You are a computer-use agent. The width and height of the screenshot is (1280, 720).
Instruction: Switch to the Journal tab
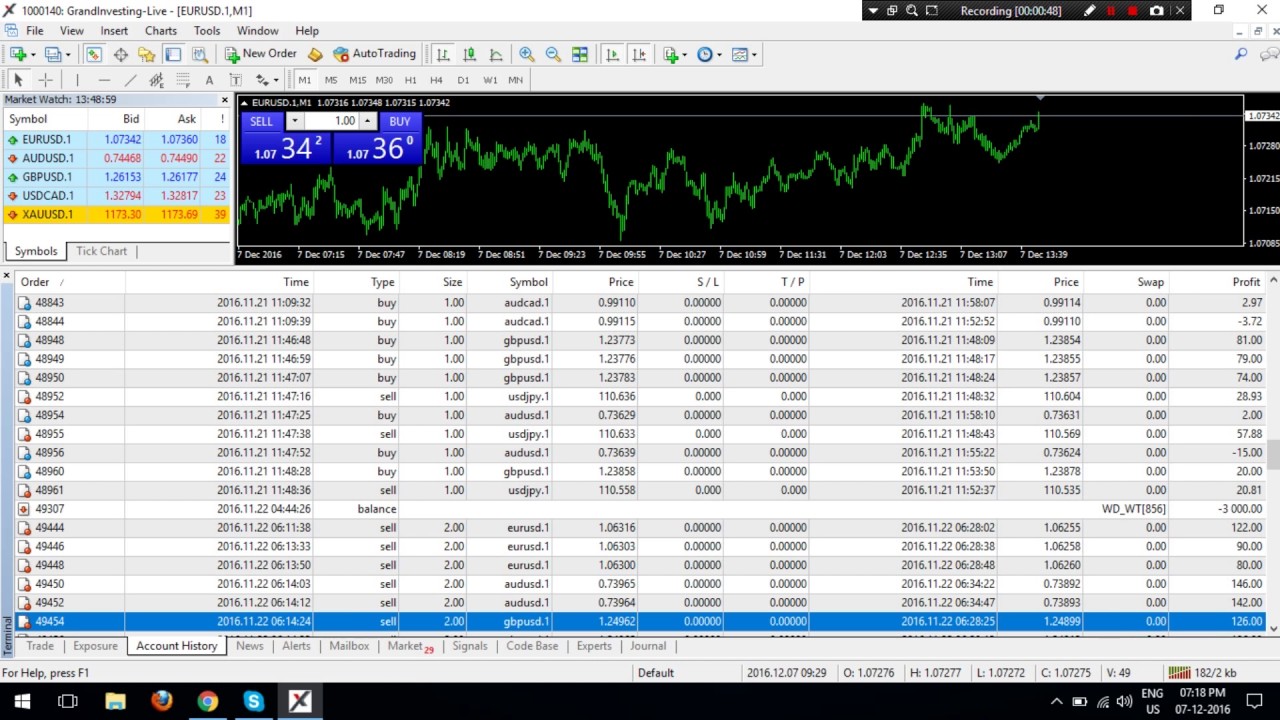pyautogui.click(x=648, y=646)
